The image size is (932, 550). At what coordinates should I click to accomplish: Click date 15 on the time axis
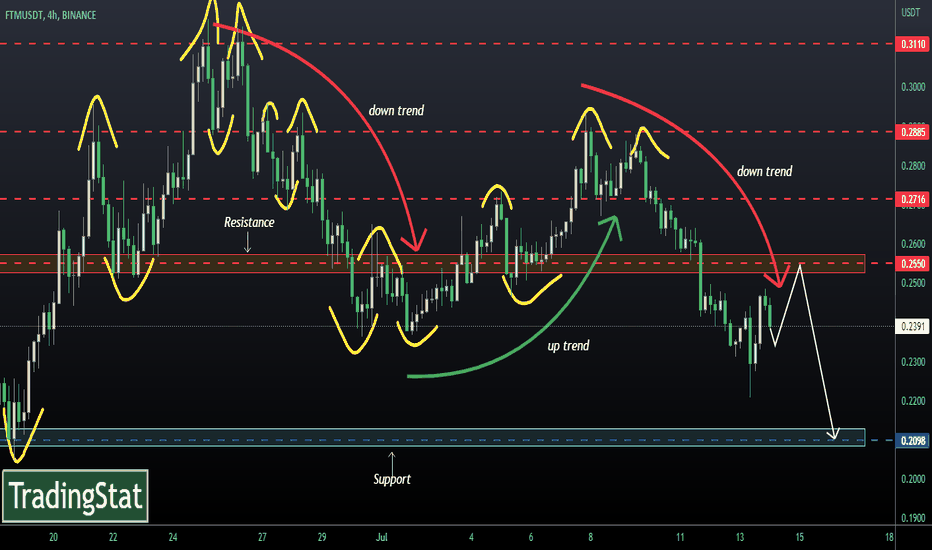pos(799,537)
